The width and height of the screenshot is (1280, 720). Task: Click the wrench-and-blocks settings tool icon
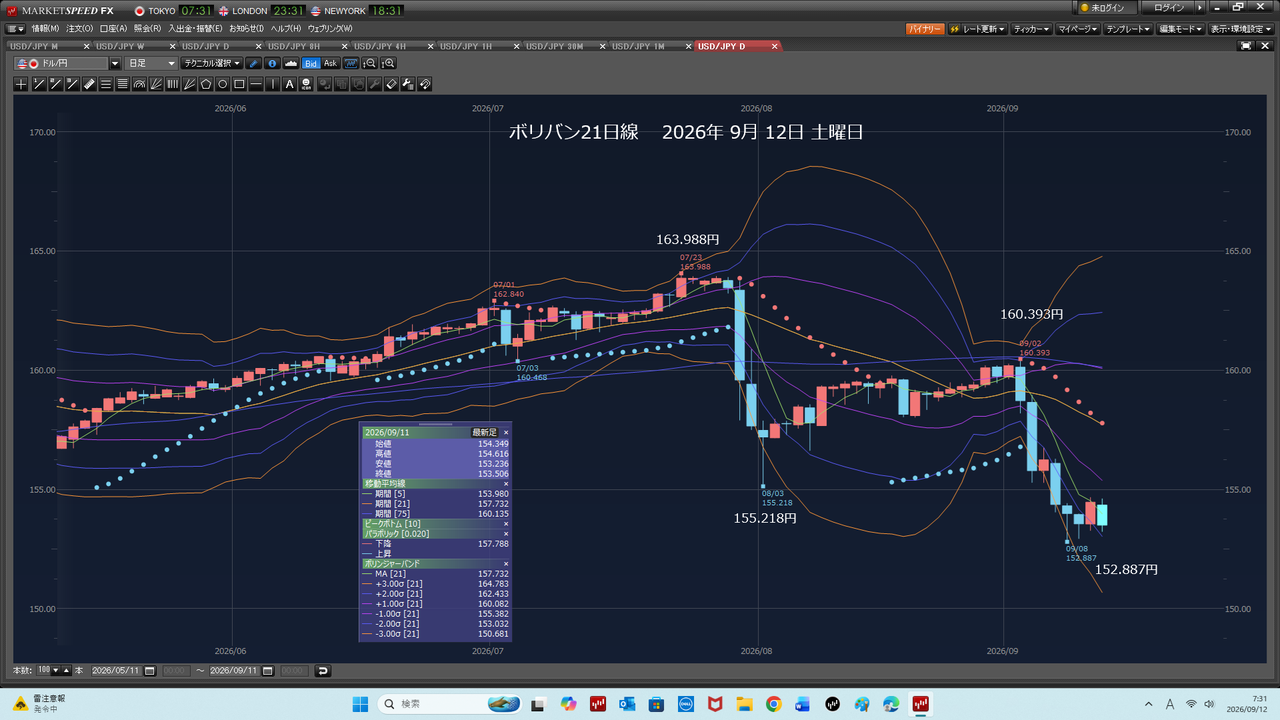pos(408,84)
